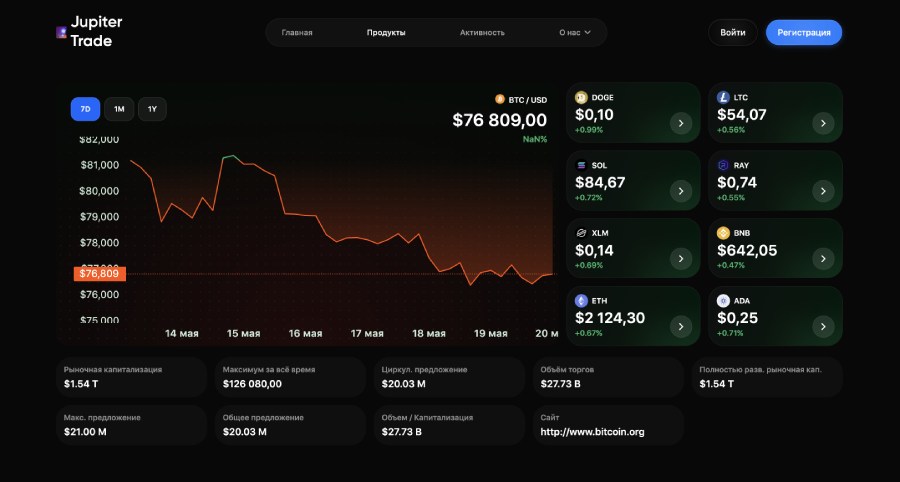Click the Raydium RAY coin icon
The width and height of the screenshot is (900, 482).
[x=723, y=165]
